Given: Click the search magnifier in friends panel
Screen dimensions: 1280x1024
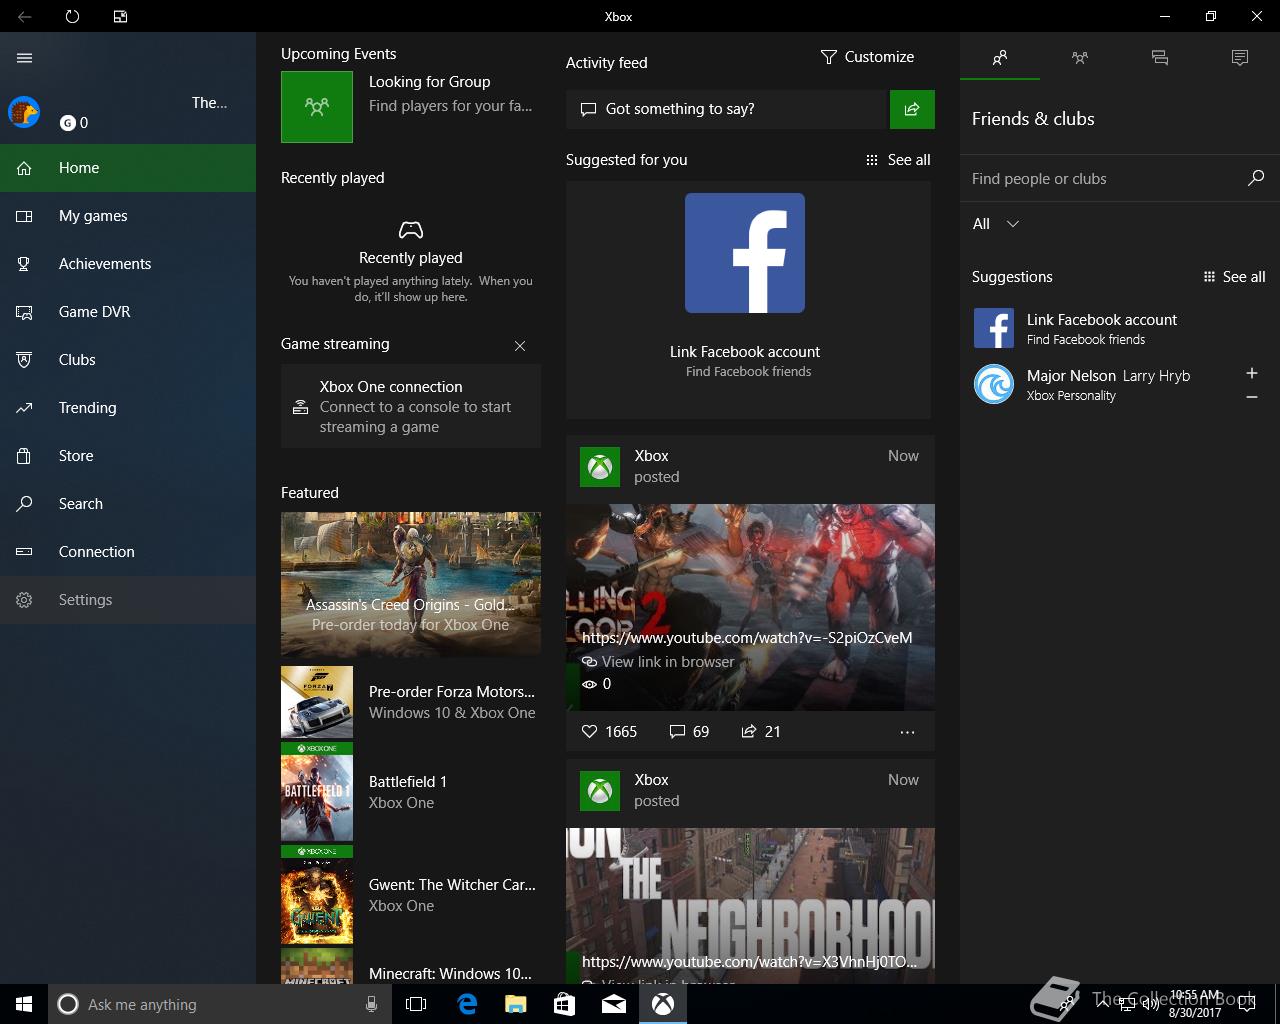Looking at the screenshot, I should (x=1256, y=178).
